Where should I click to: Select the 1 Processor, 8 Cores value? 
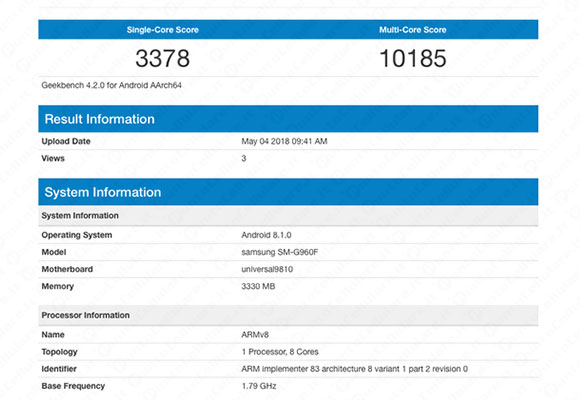coord(280,352)
